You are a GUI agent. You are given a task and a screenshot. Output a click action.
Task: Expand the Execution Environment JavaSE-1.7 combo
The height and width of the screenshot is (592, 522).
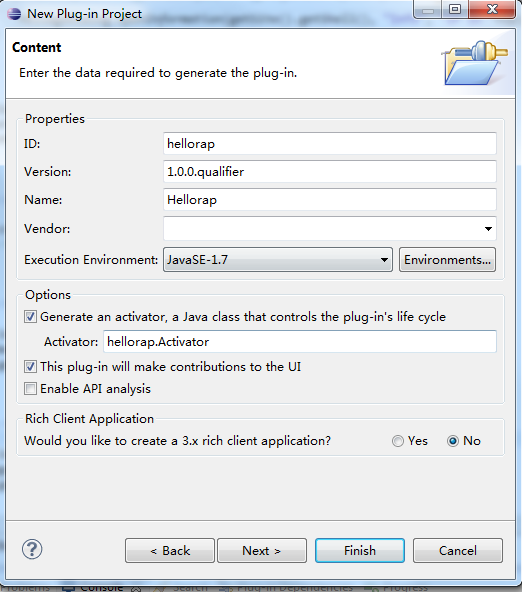[278, 260]
